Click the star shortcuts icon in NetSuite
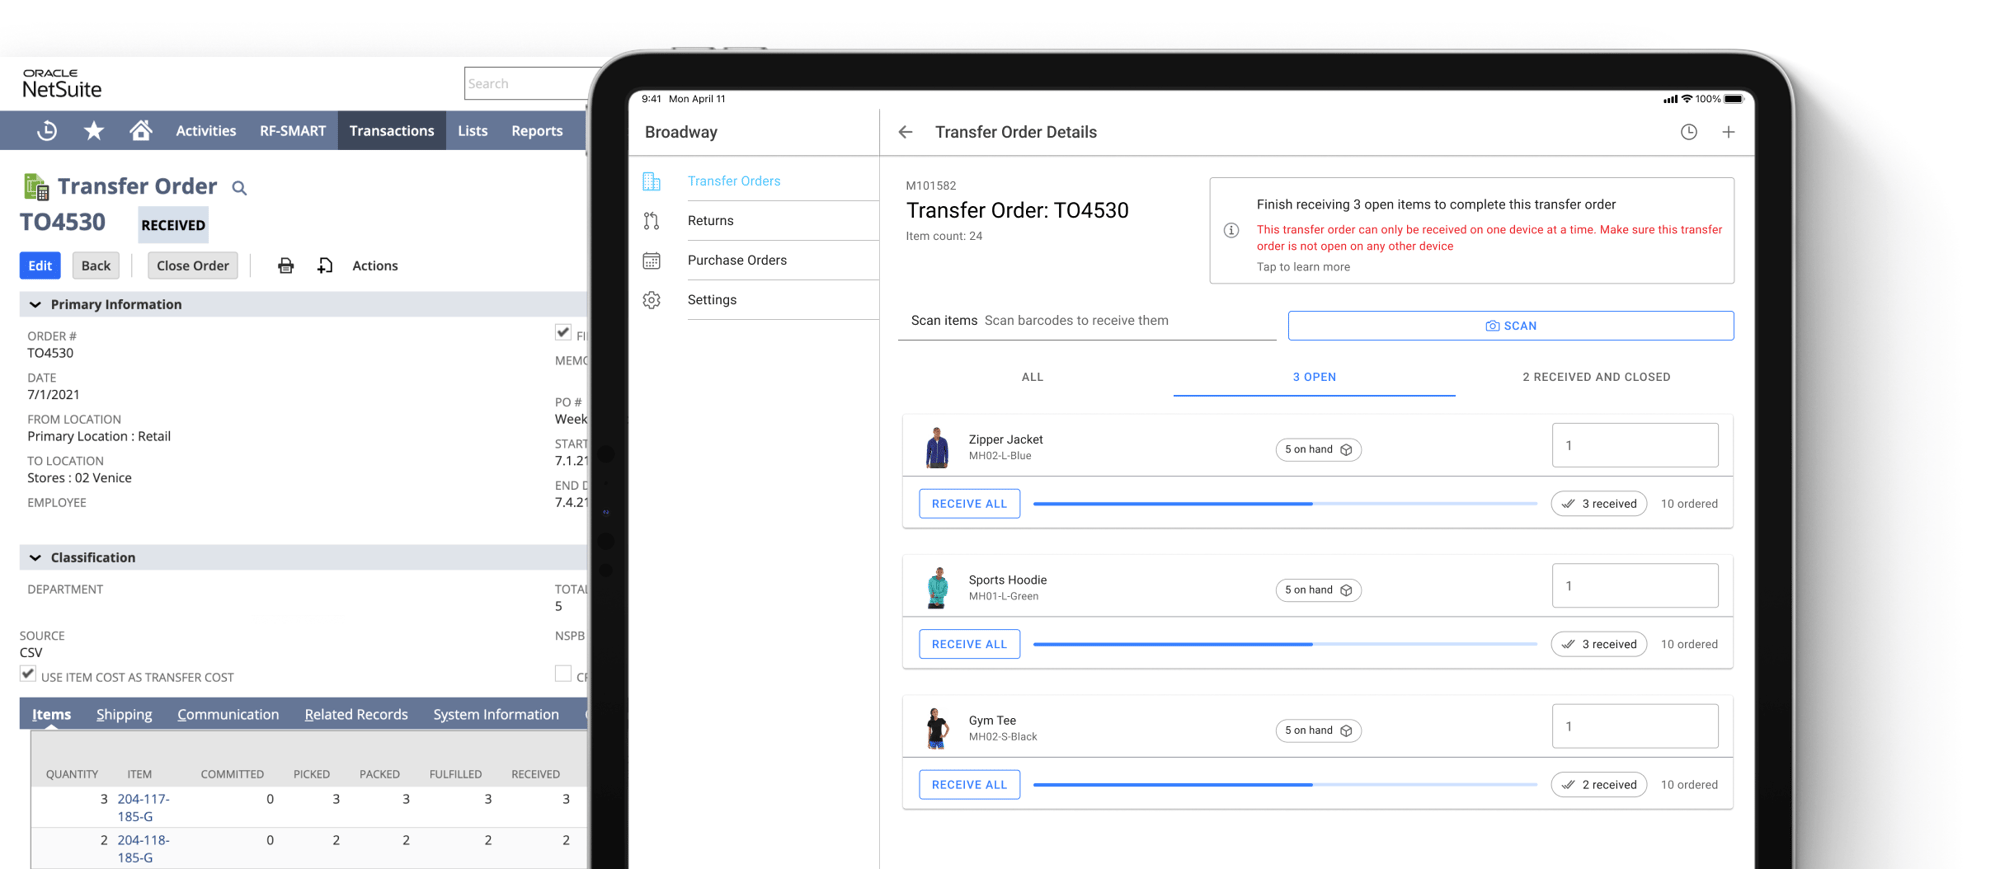Viewport: 2000px width, 869px height. tap(94, 130)
